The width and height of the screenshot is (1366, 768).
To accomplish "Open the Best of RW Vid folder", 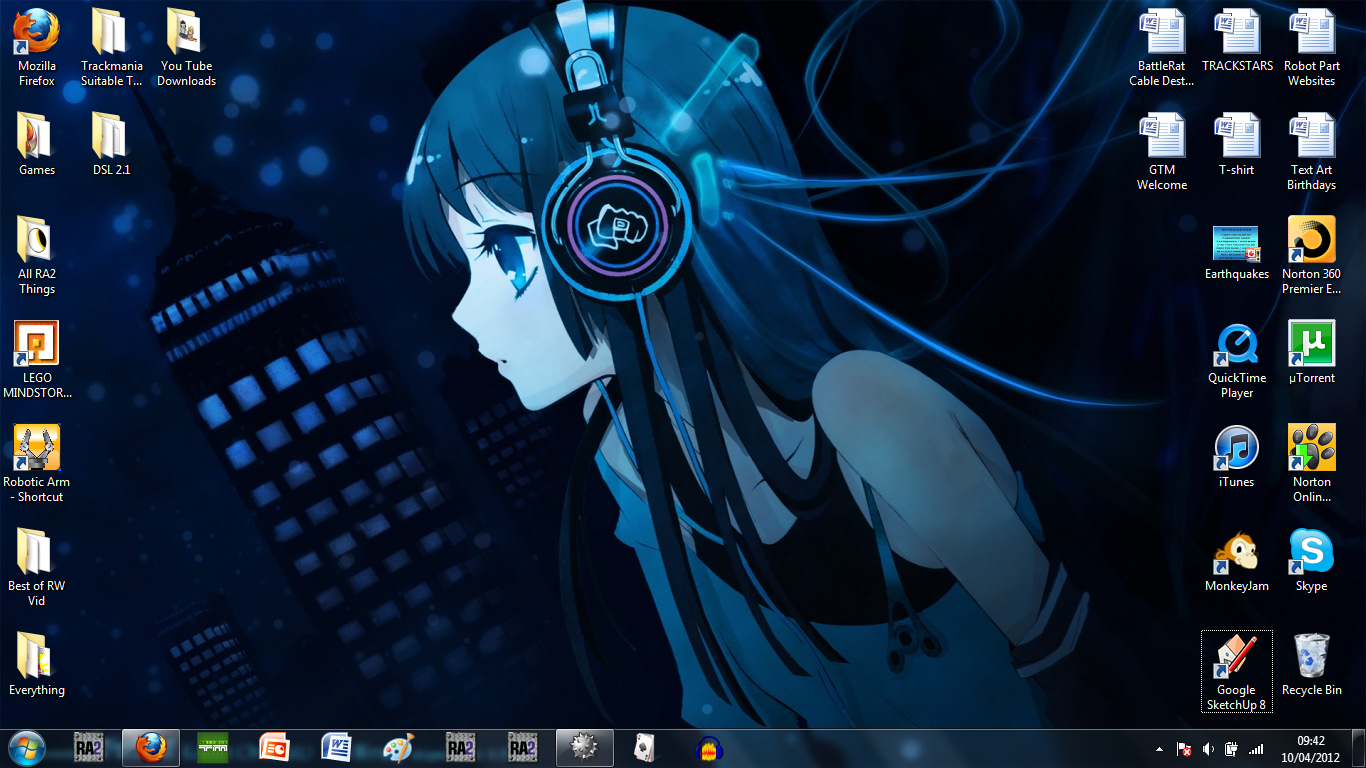I will [37, 567].
